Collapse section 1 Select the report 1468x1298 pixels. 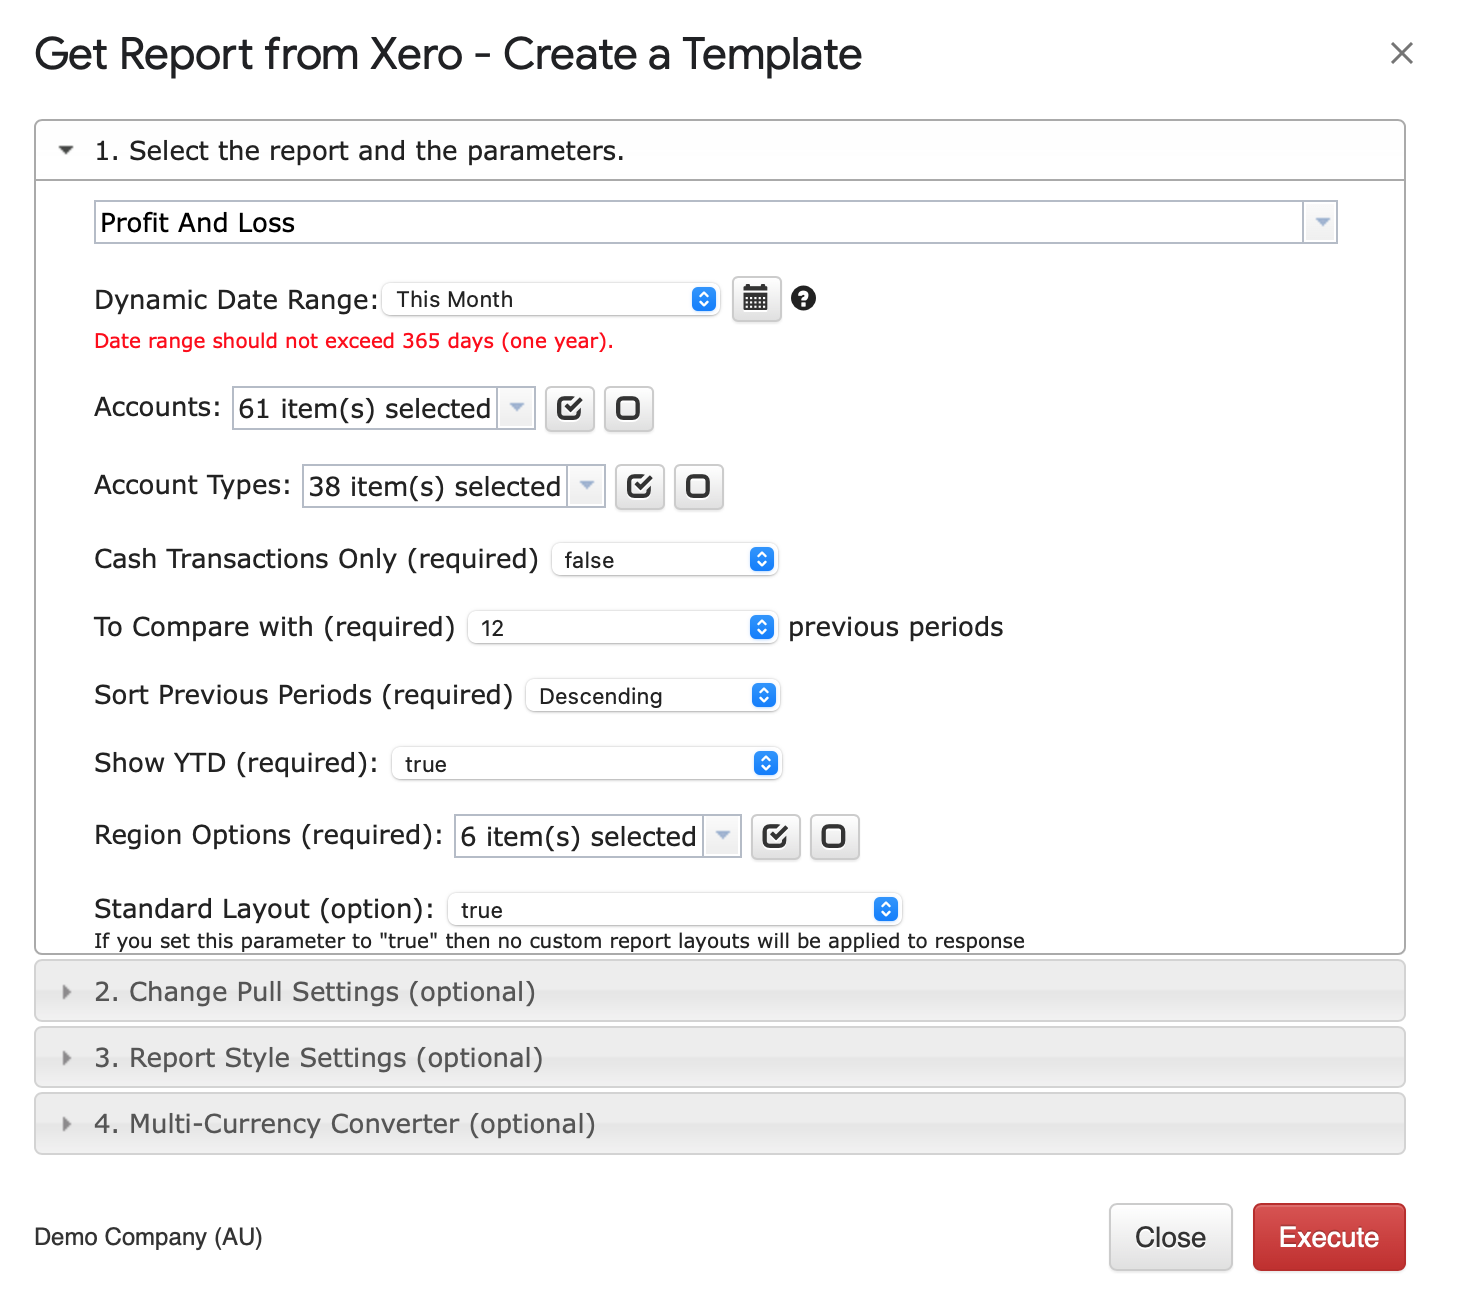[720, 151]
